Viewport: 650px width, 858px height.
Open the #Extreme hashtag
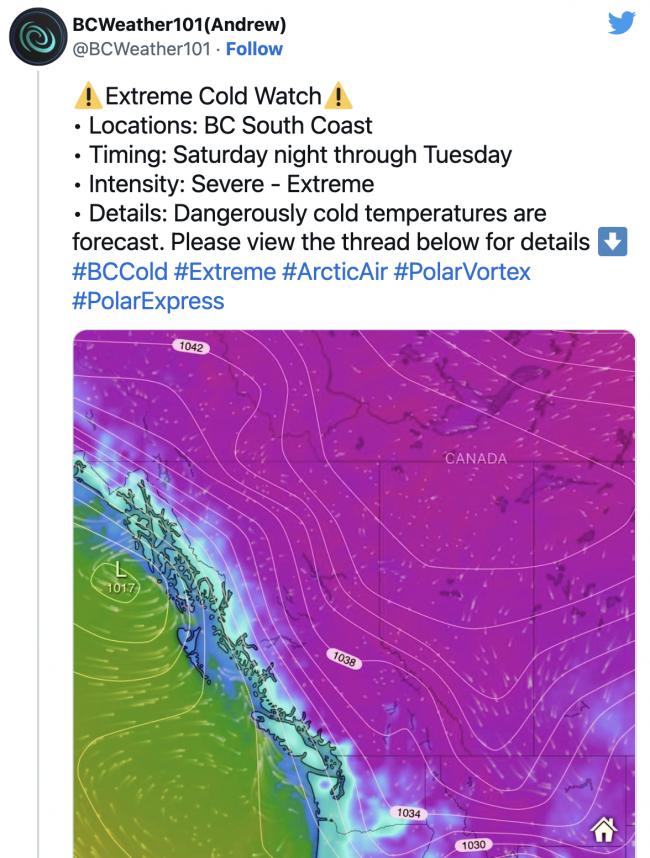(x=225, y=271)
